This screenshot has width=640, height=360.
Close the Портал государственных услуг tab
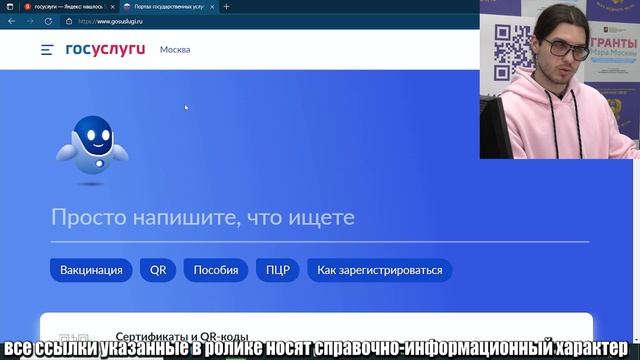(x=212, y=7)
